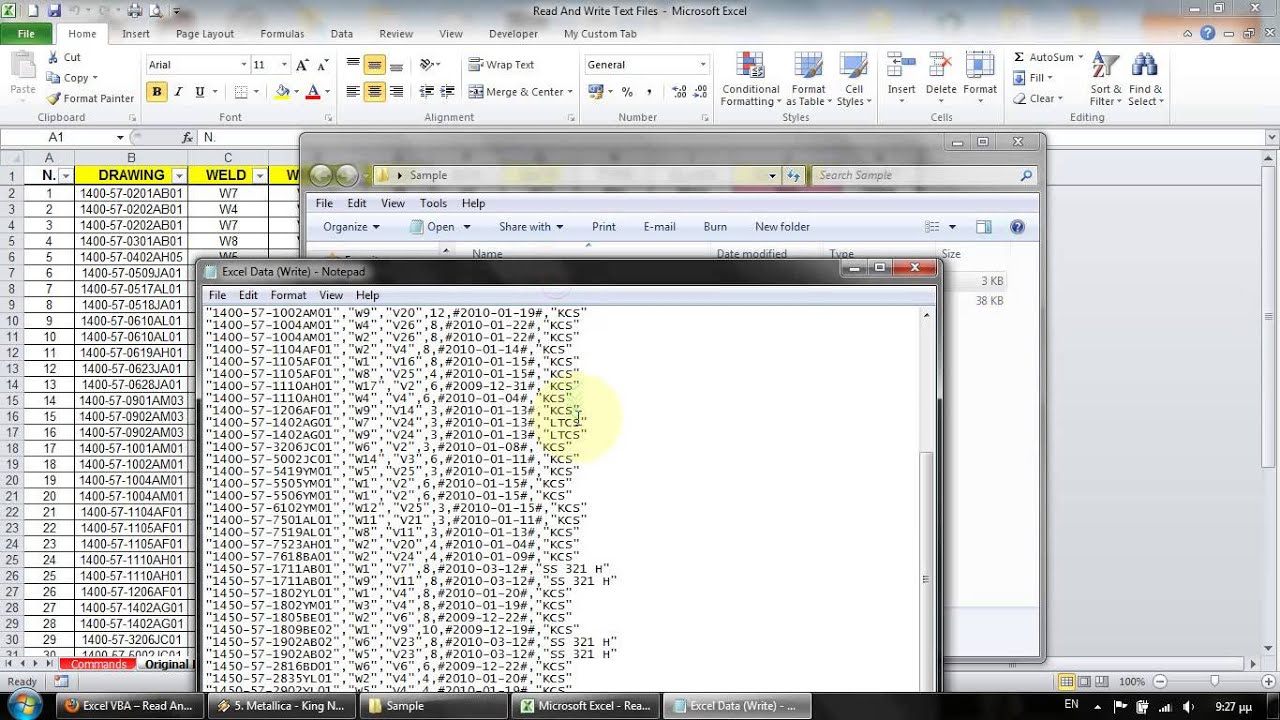Click Increase Decimal icon
The width and height of the screenshot is (1280, 720).
(680, 92)
